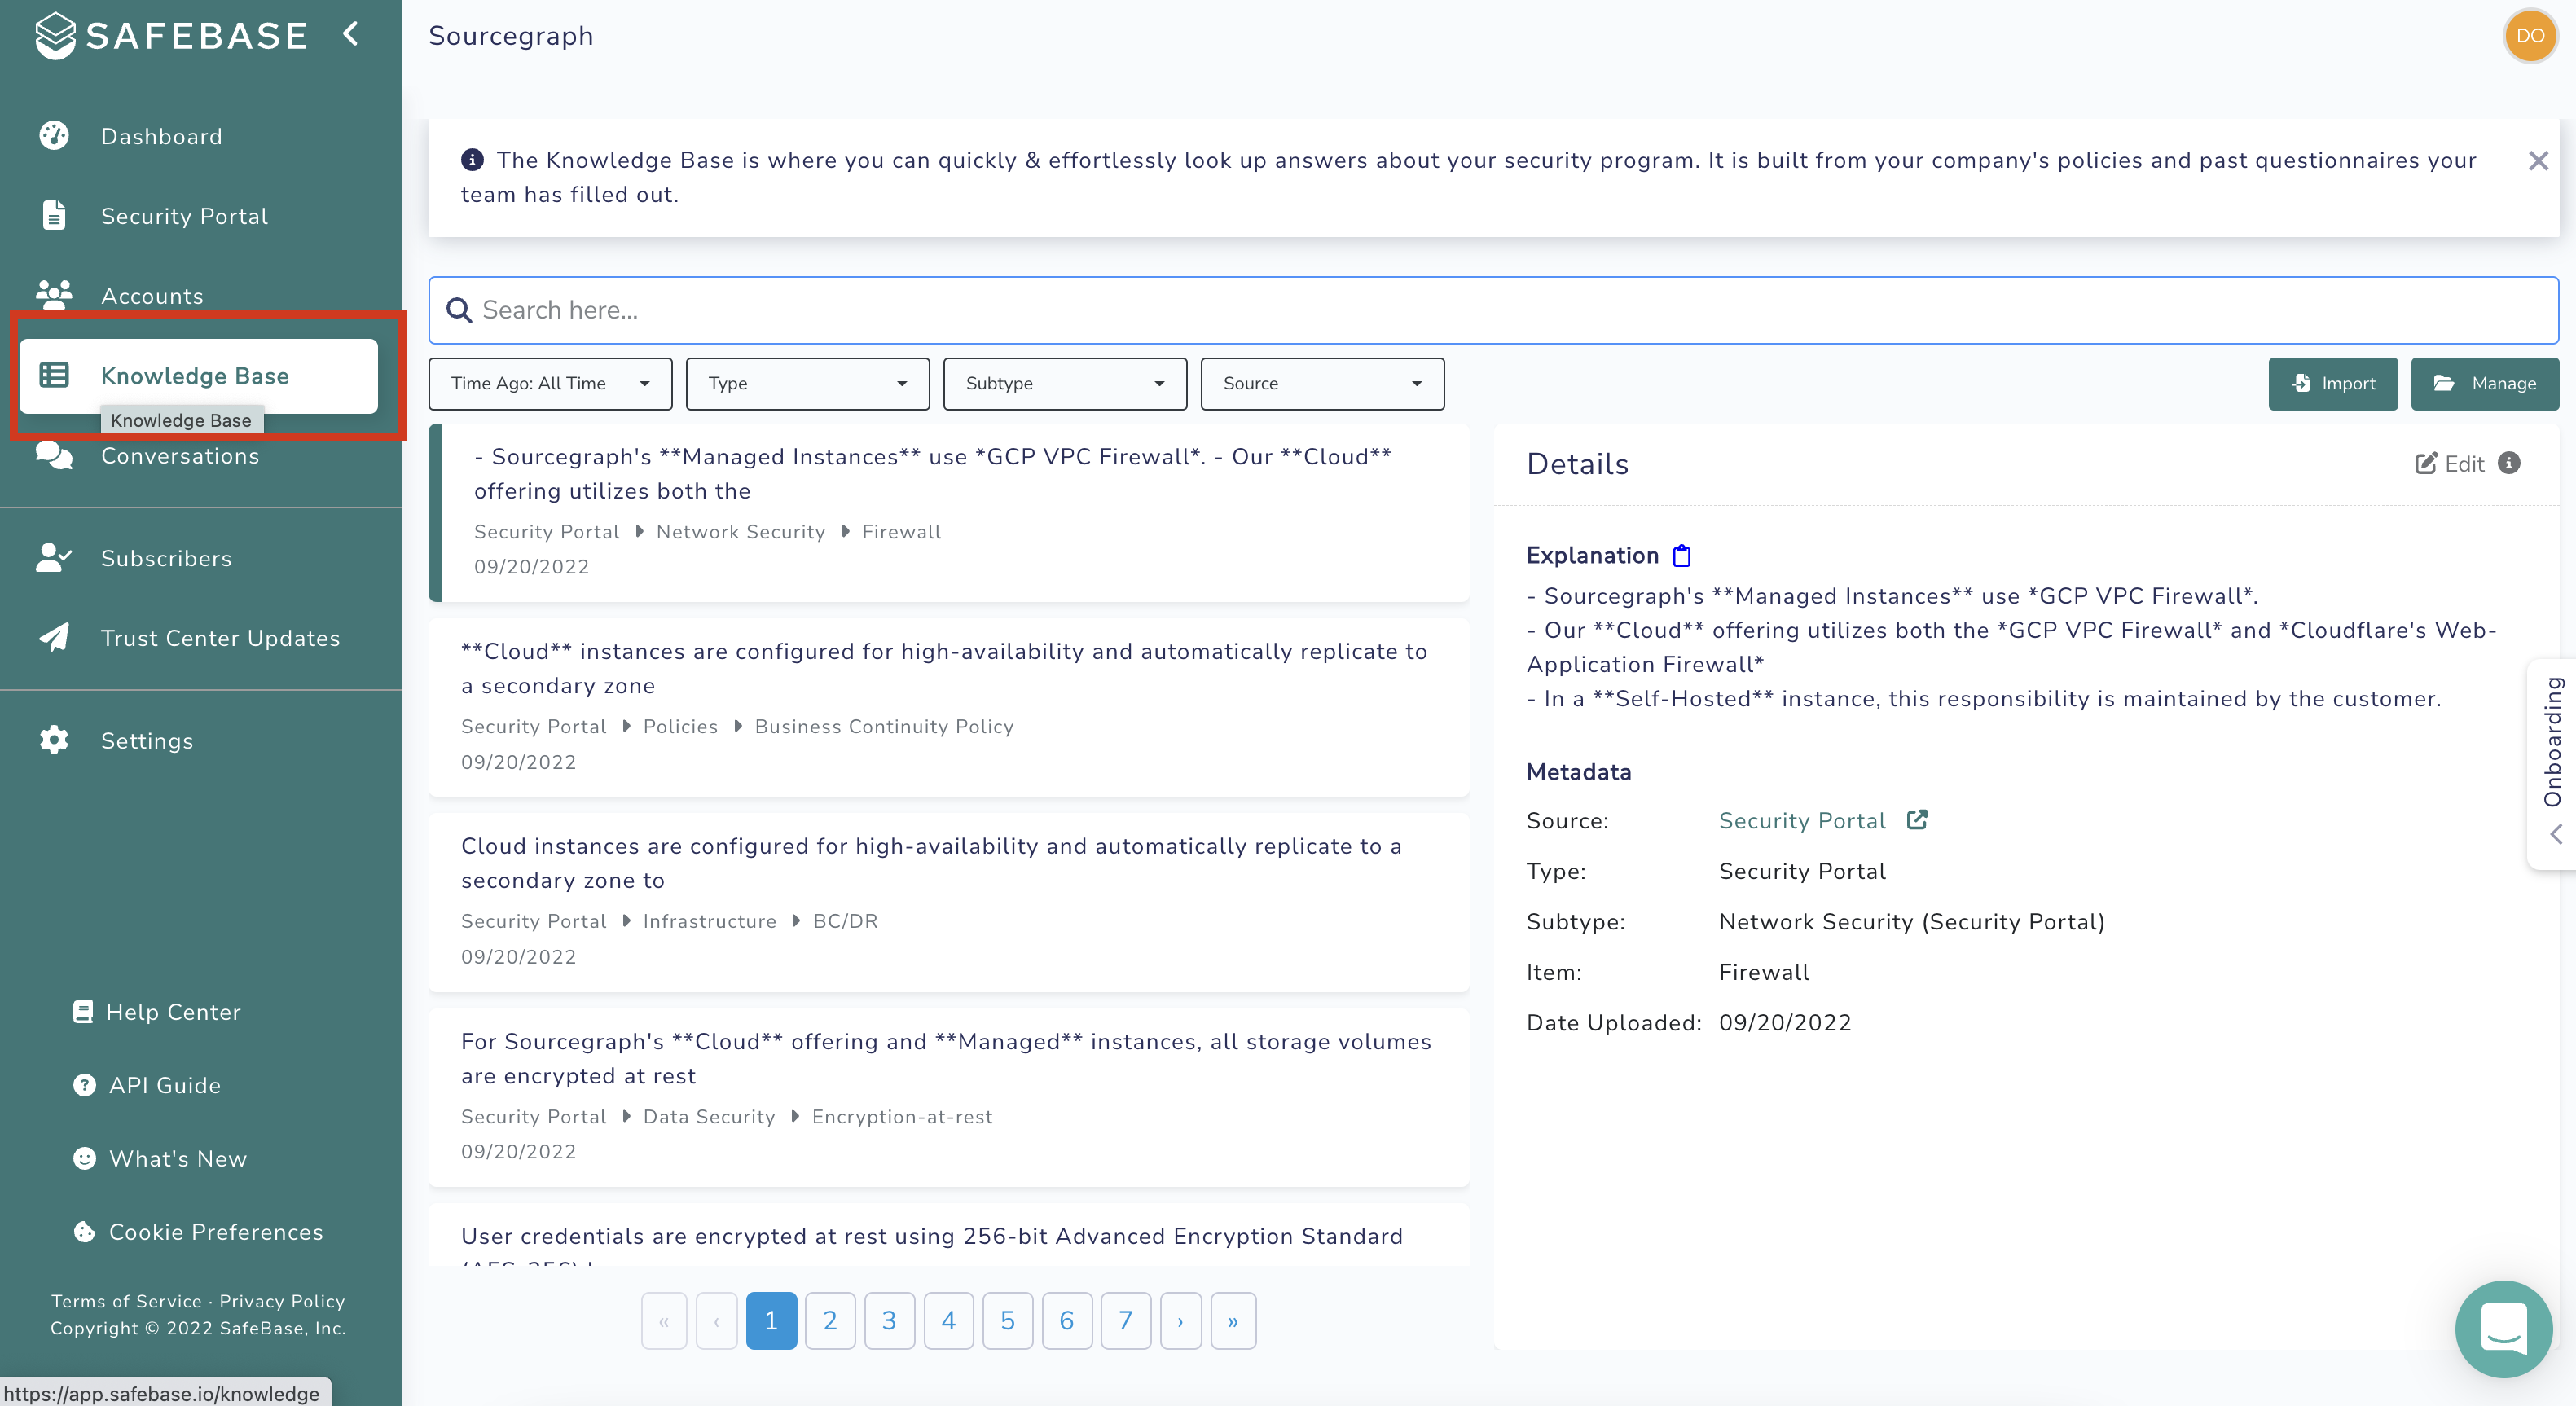Image resolution: width=2576 pixels, height=1406 pixels.
Task: Navigate to Security Portal section
Action: coord(185,215)
